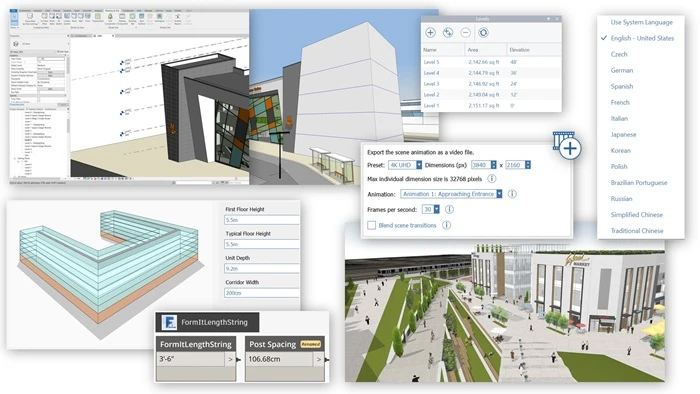
Task: Click info icon after max dimension size
Action: coord(492,179)
